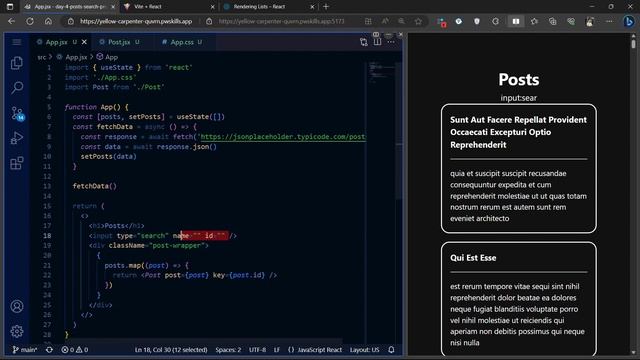Click line number 18 in gutter
Viewport: 640px width, 360px height.
click(47, 236)
